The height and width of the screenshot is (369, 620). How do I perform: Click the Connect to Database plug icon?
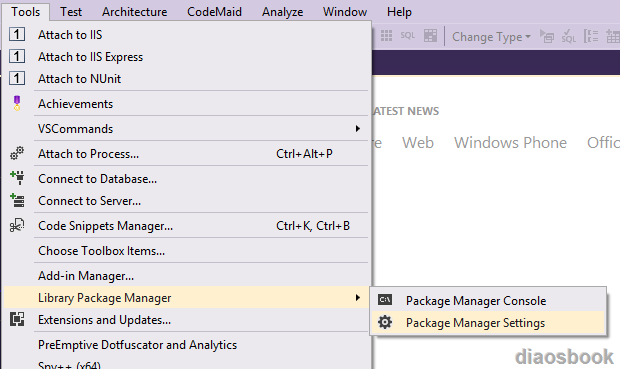click(17, 178)
